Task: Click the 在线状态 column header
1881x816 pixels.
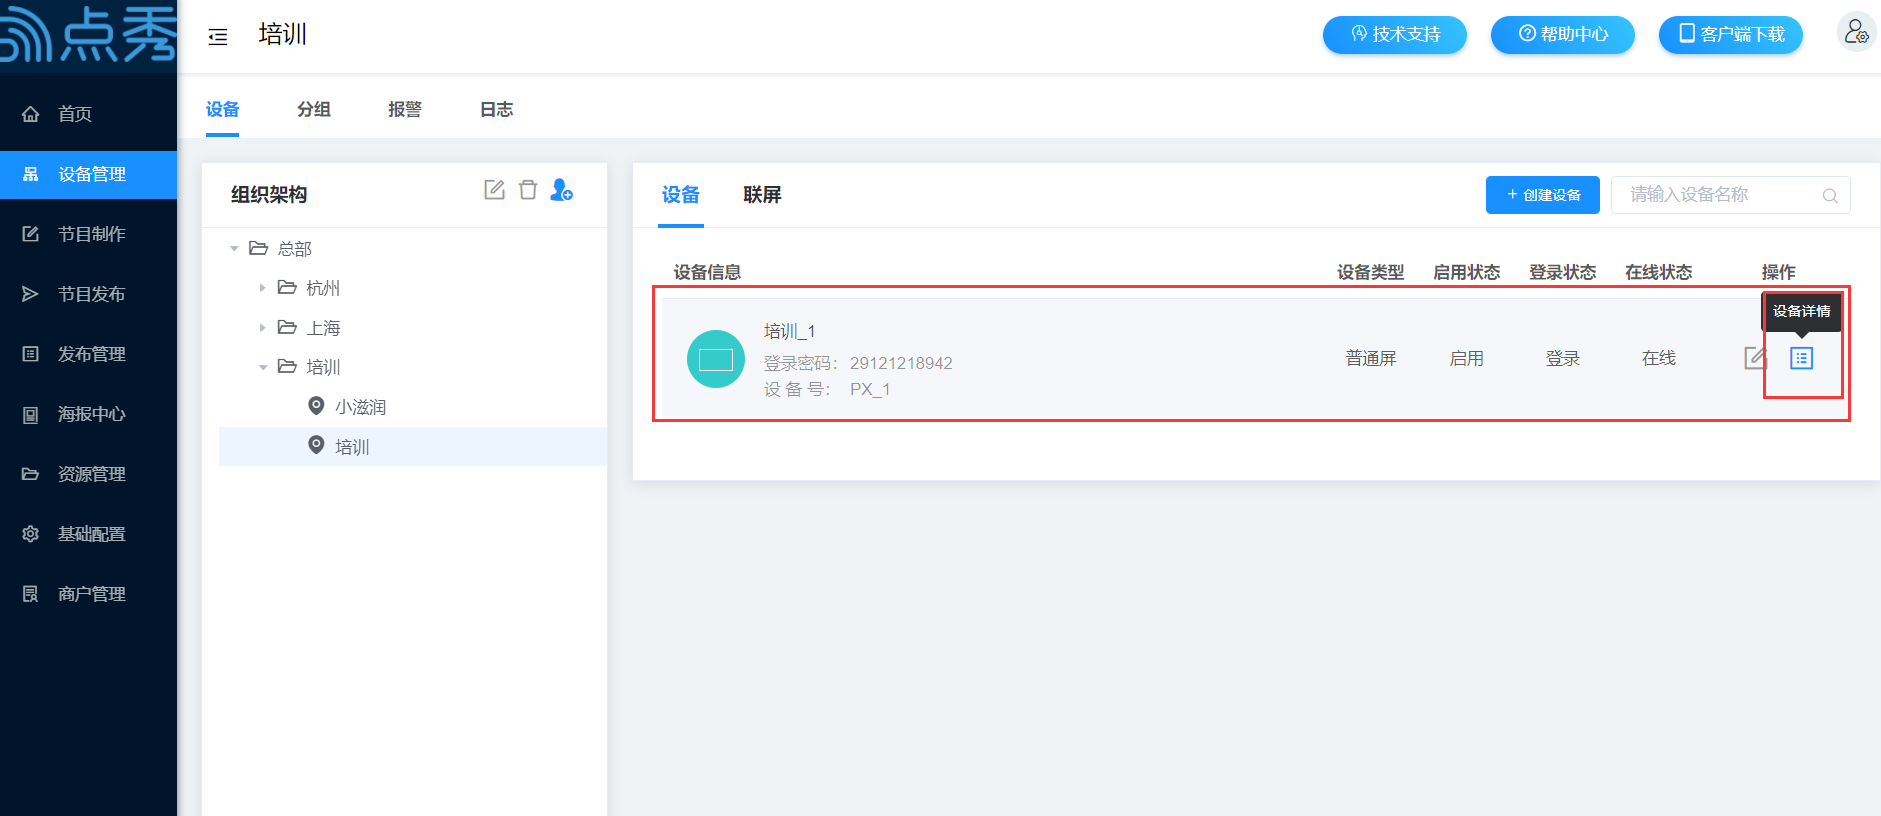Action: pyautogui.click(x=1659, y=272)
